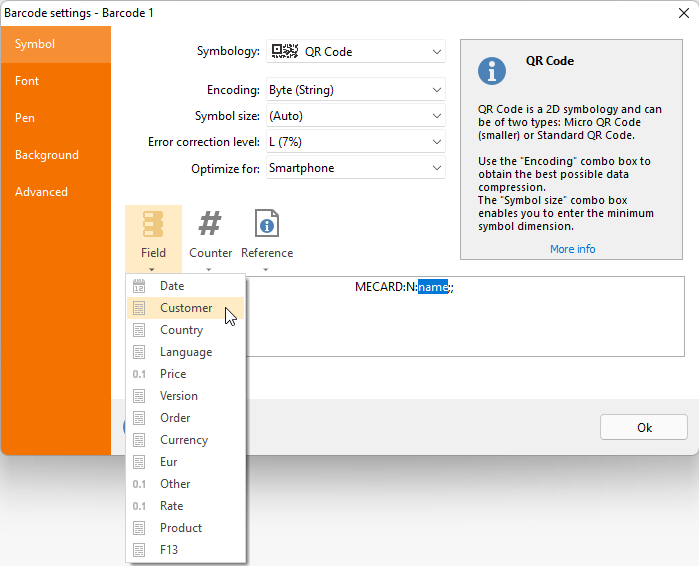Viewport: 699px width, 566px height.
Task: Select the Price numeric field icon
Action: (139, 374)
